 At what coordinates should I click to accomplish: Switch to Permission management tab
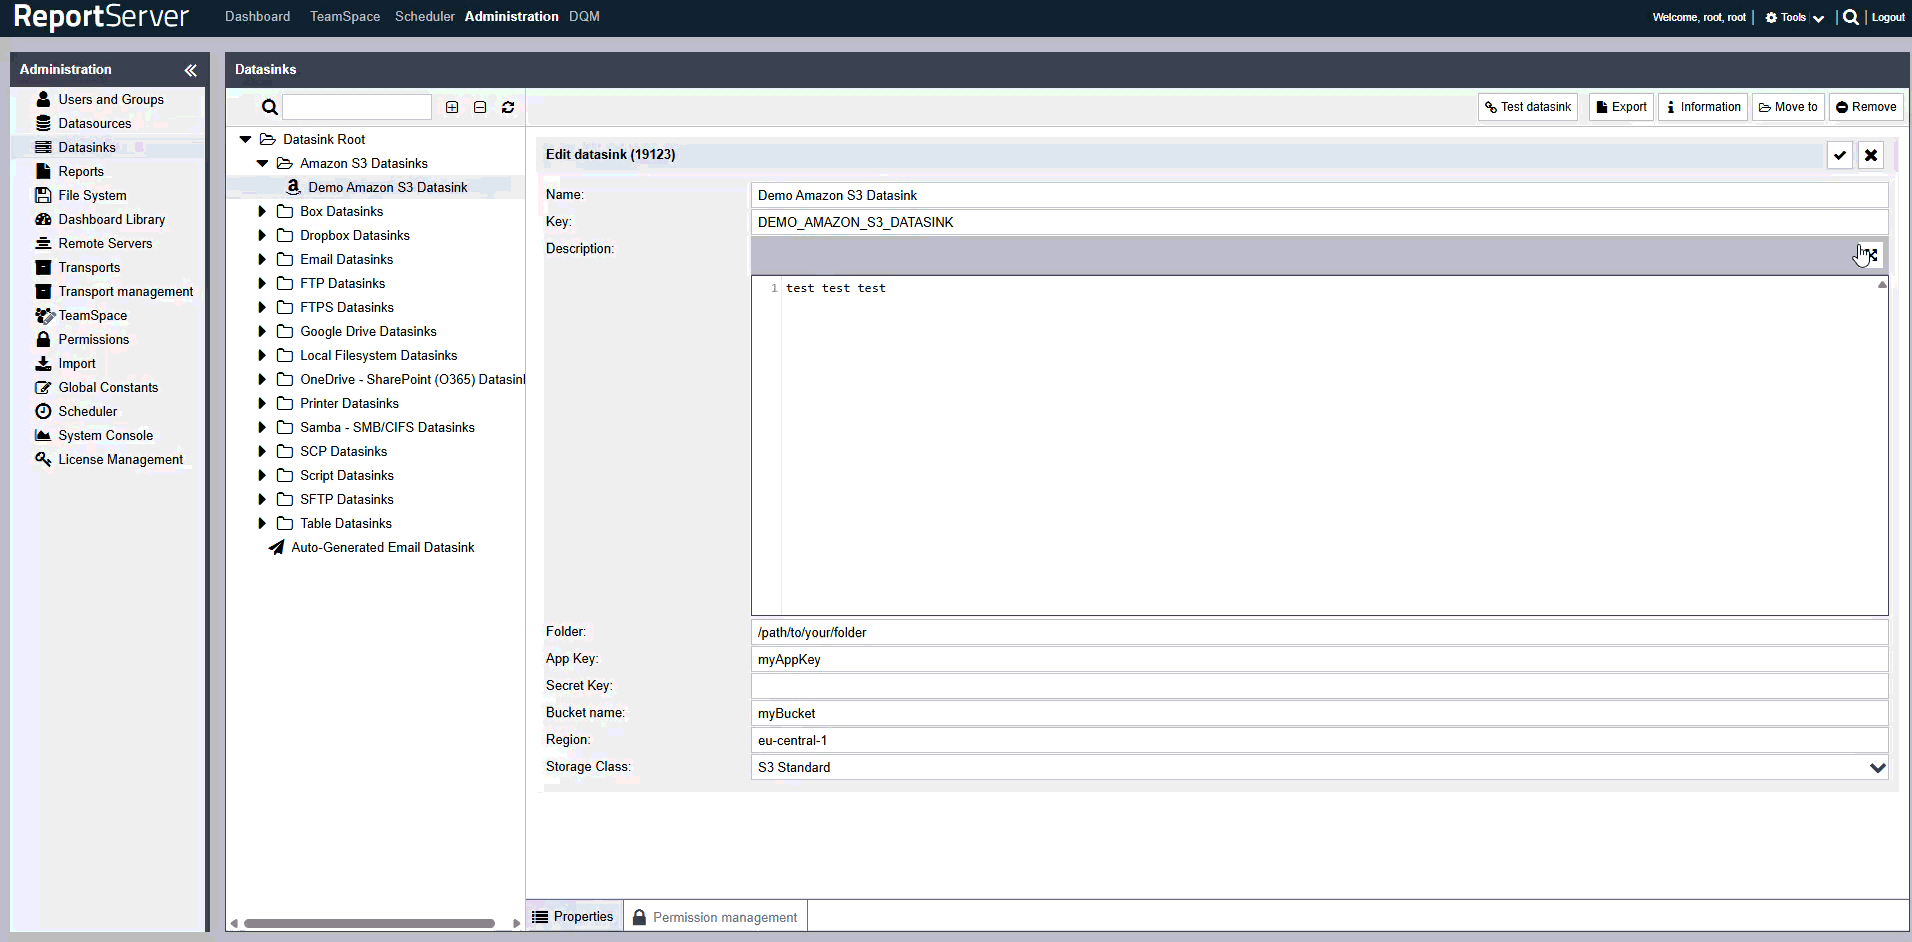pyautogui.click(x=715, y=917)
